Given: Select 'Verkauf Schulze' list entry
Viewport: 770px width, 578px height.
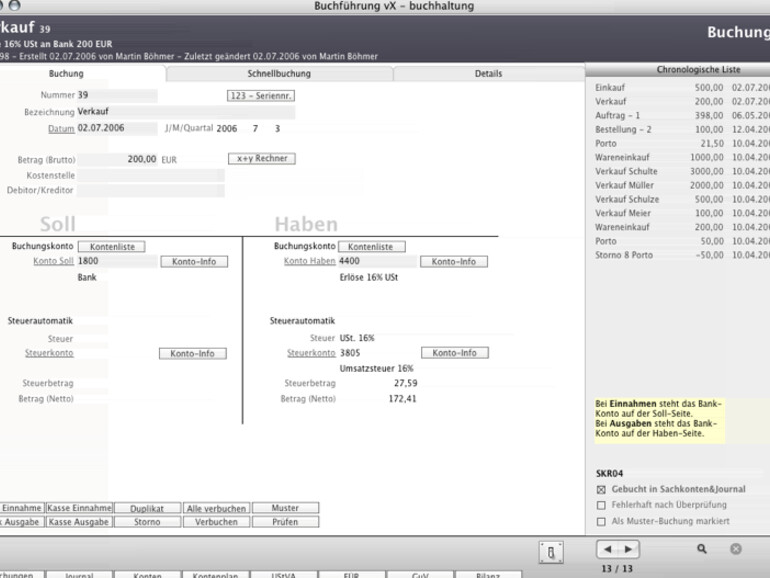Looking at the screenshot, I should (682, 199).
